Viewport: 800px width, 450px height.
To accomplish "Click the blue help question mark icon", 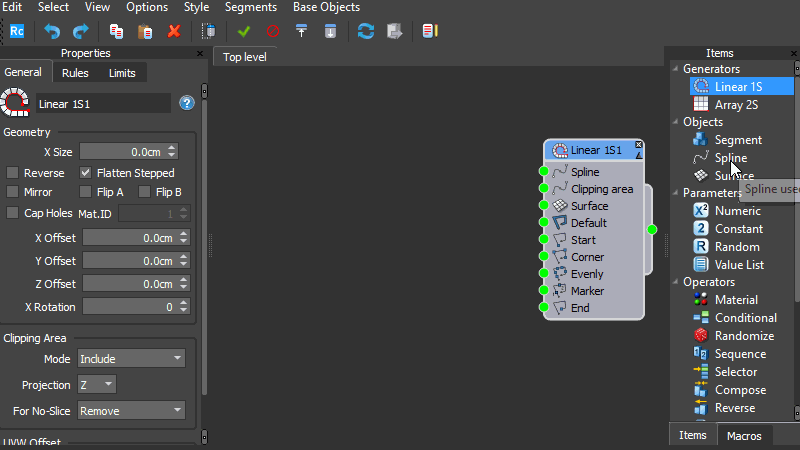I will (186, 103).
